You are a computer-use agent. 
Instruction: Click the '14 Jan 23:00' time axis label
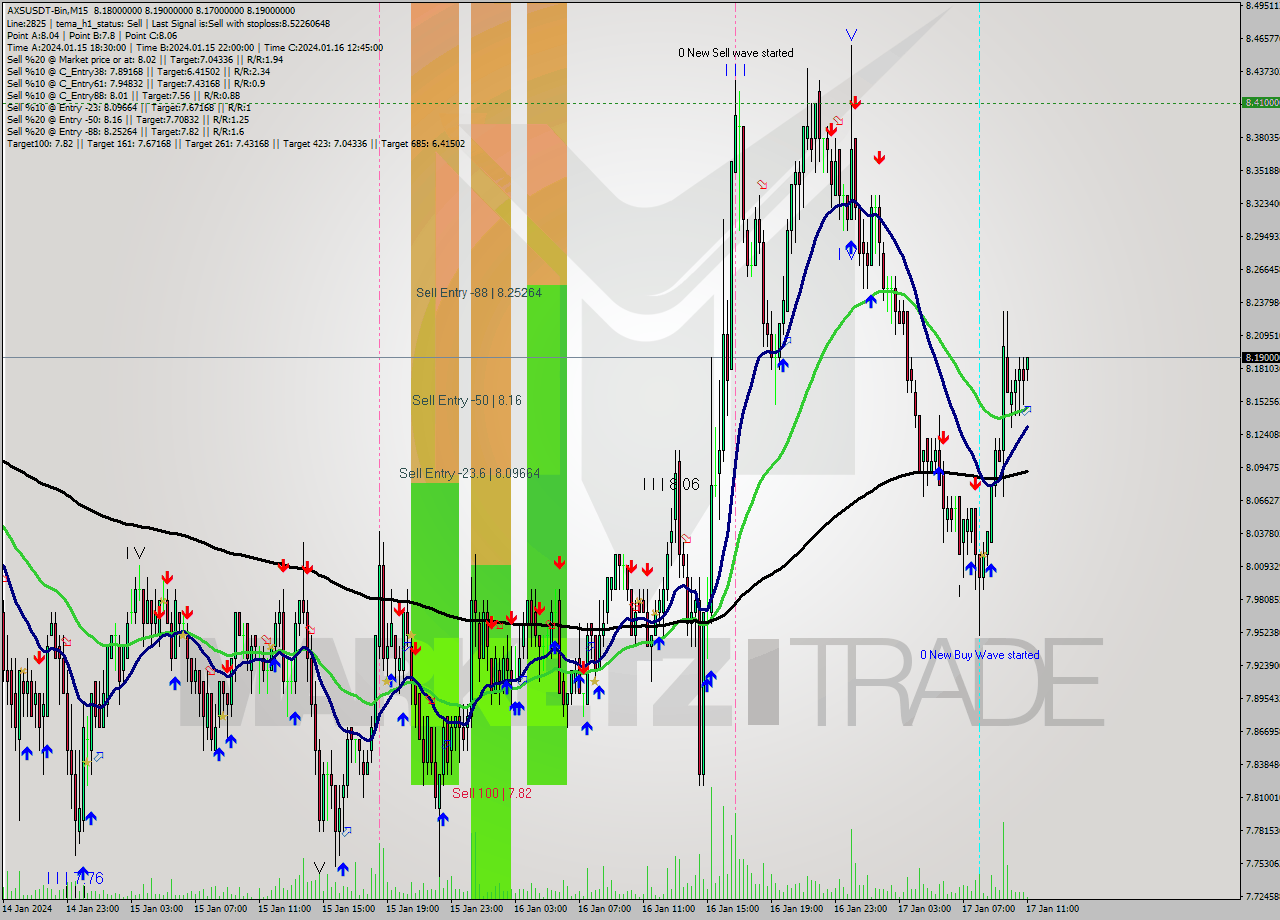[x=91, y=909]
